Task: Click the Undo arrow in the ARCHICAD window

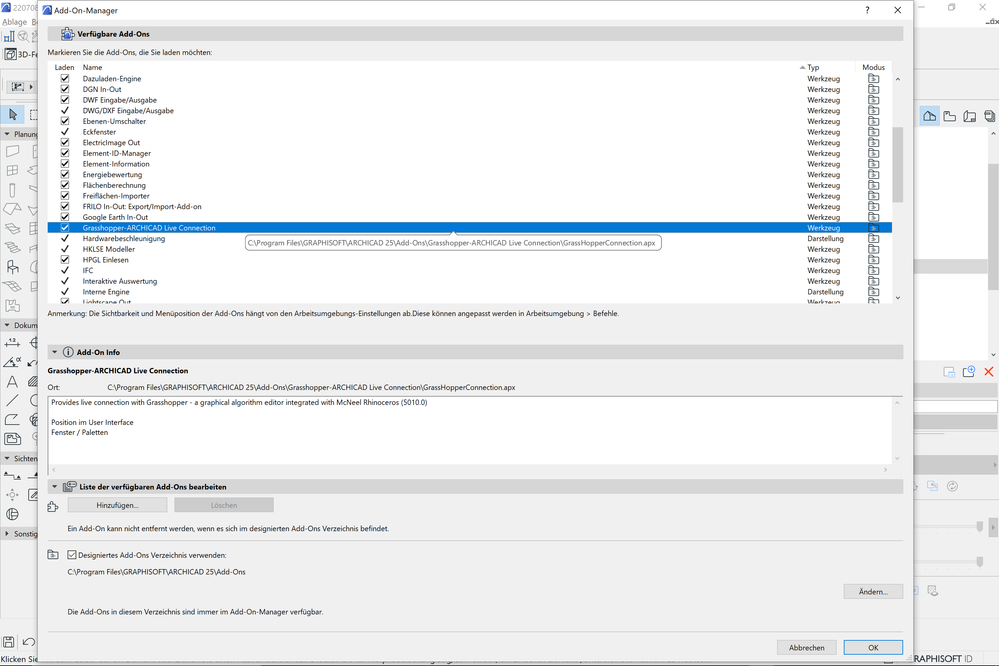Action: coord(29,642)
